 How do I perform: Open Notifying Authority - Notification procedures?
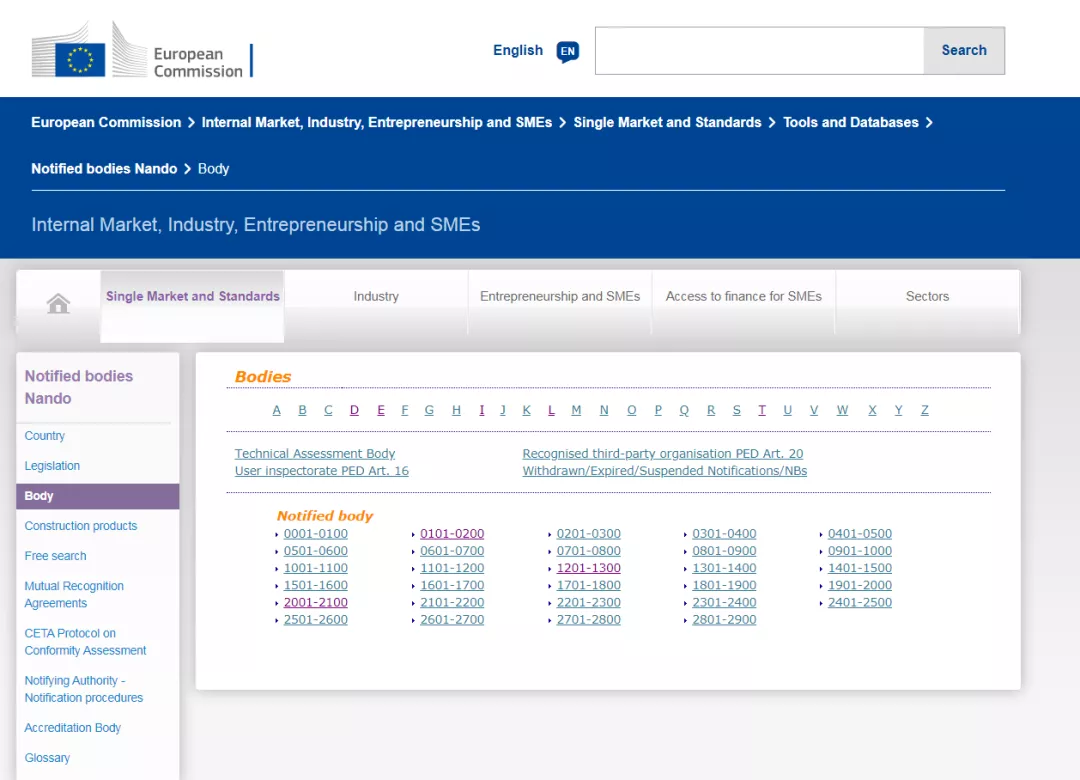(x=84, y=689)
